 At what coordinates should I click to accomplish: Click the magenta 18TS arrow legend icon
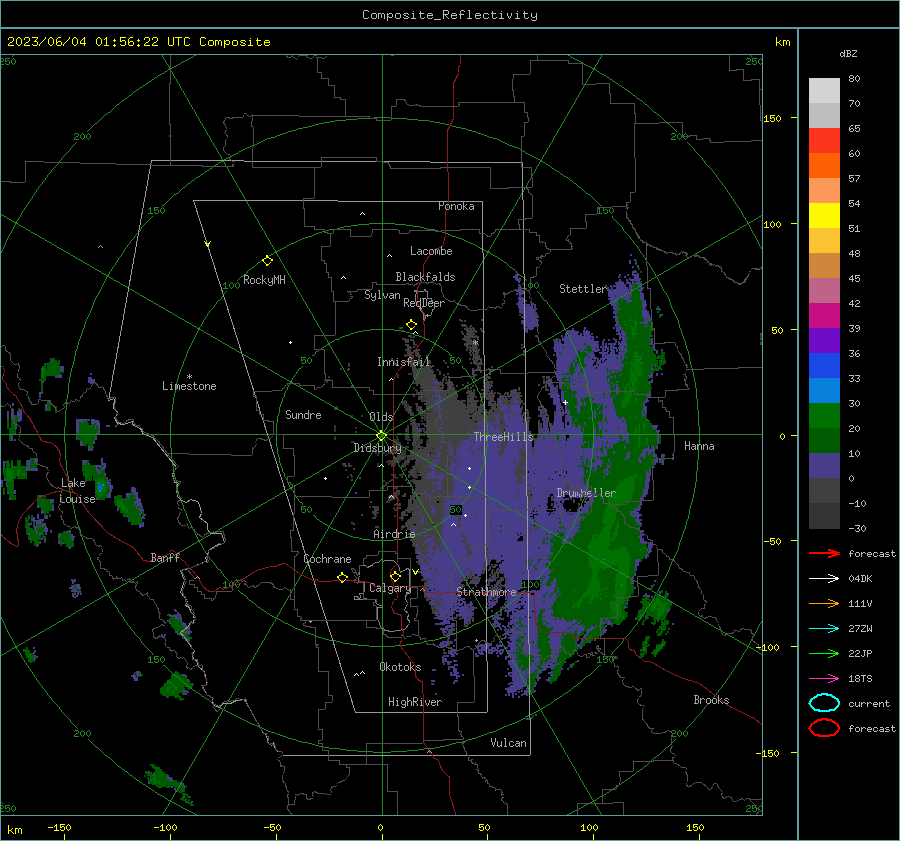click(x=824, y=679)
